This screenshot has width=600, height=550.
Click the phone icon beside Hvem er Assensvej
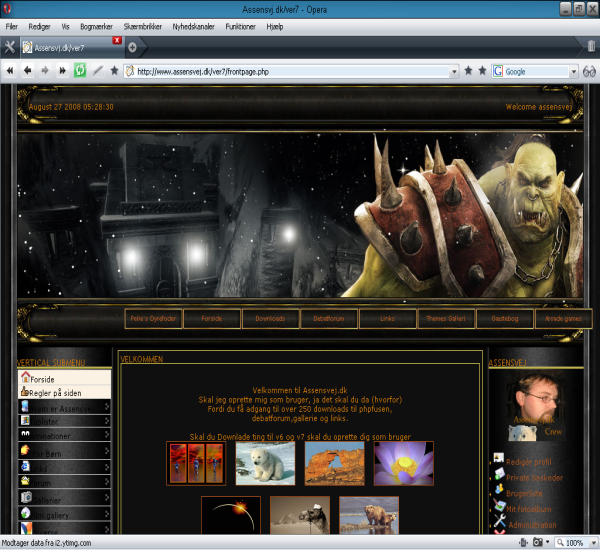click(x=25, y=406)
